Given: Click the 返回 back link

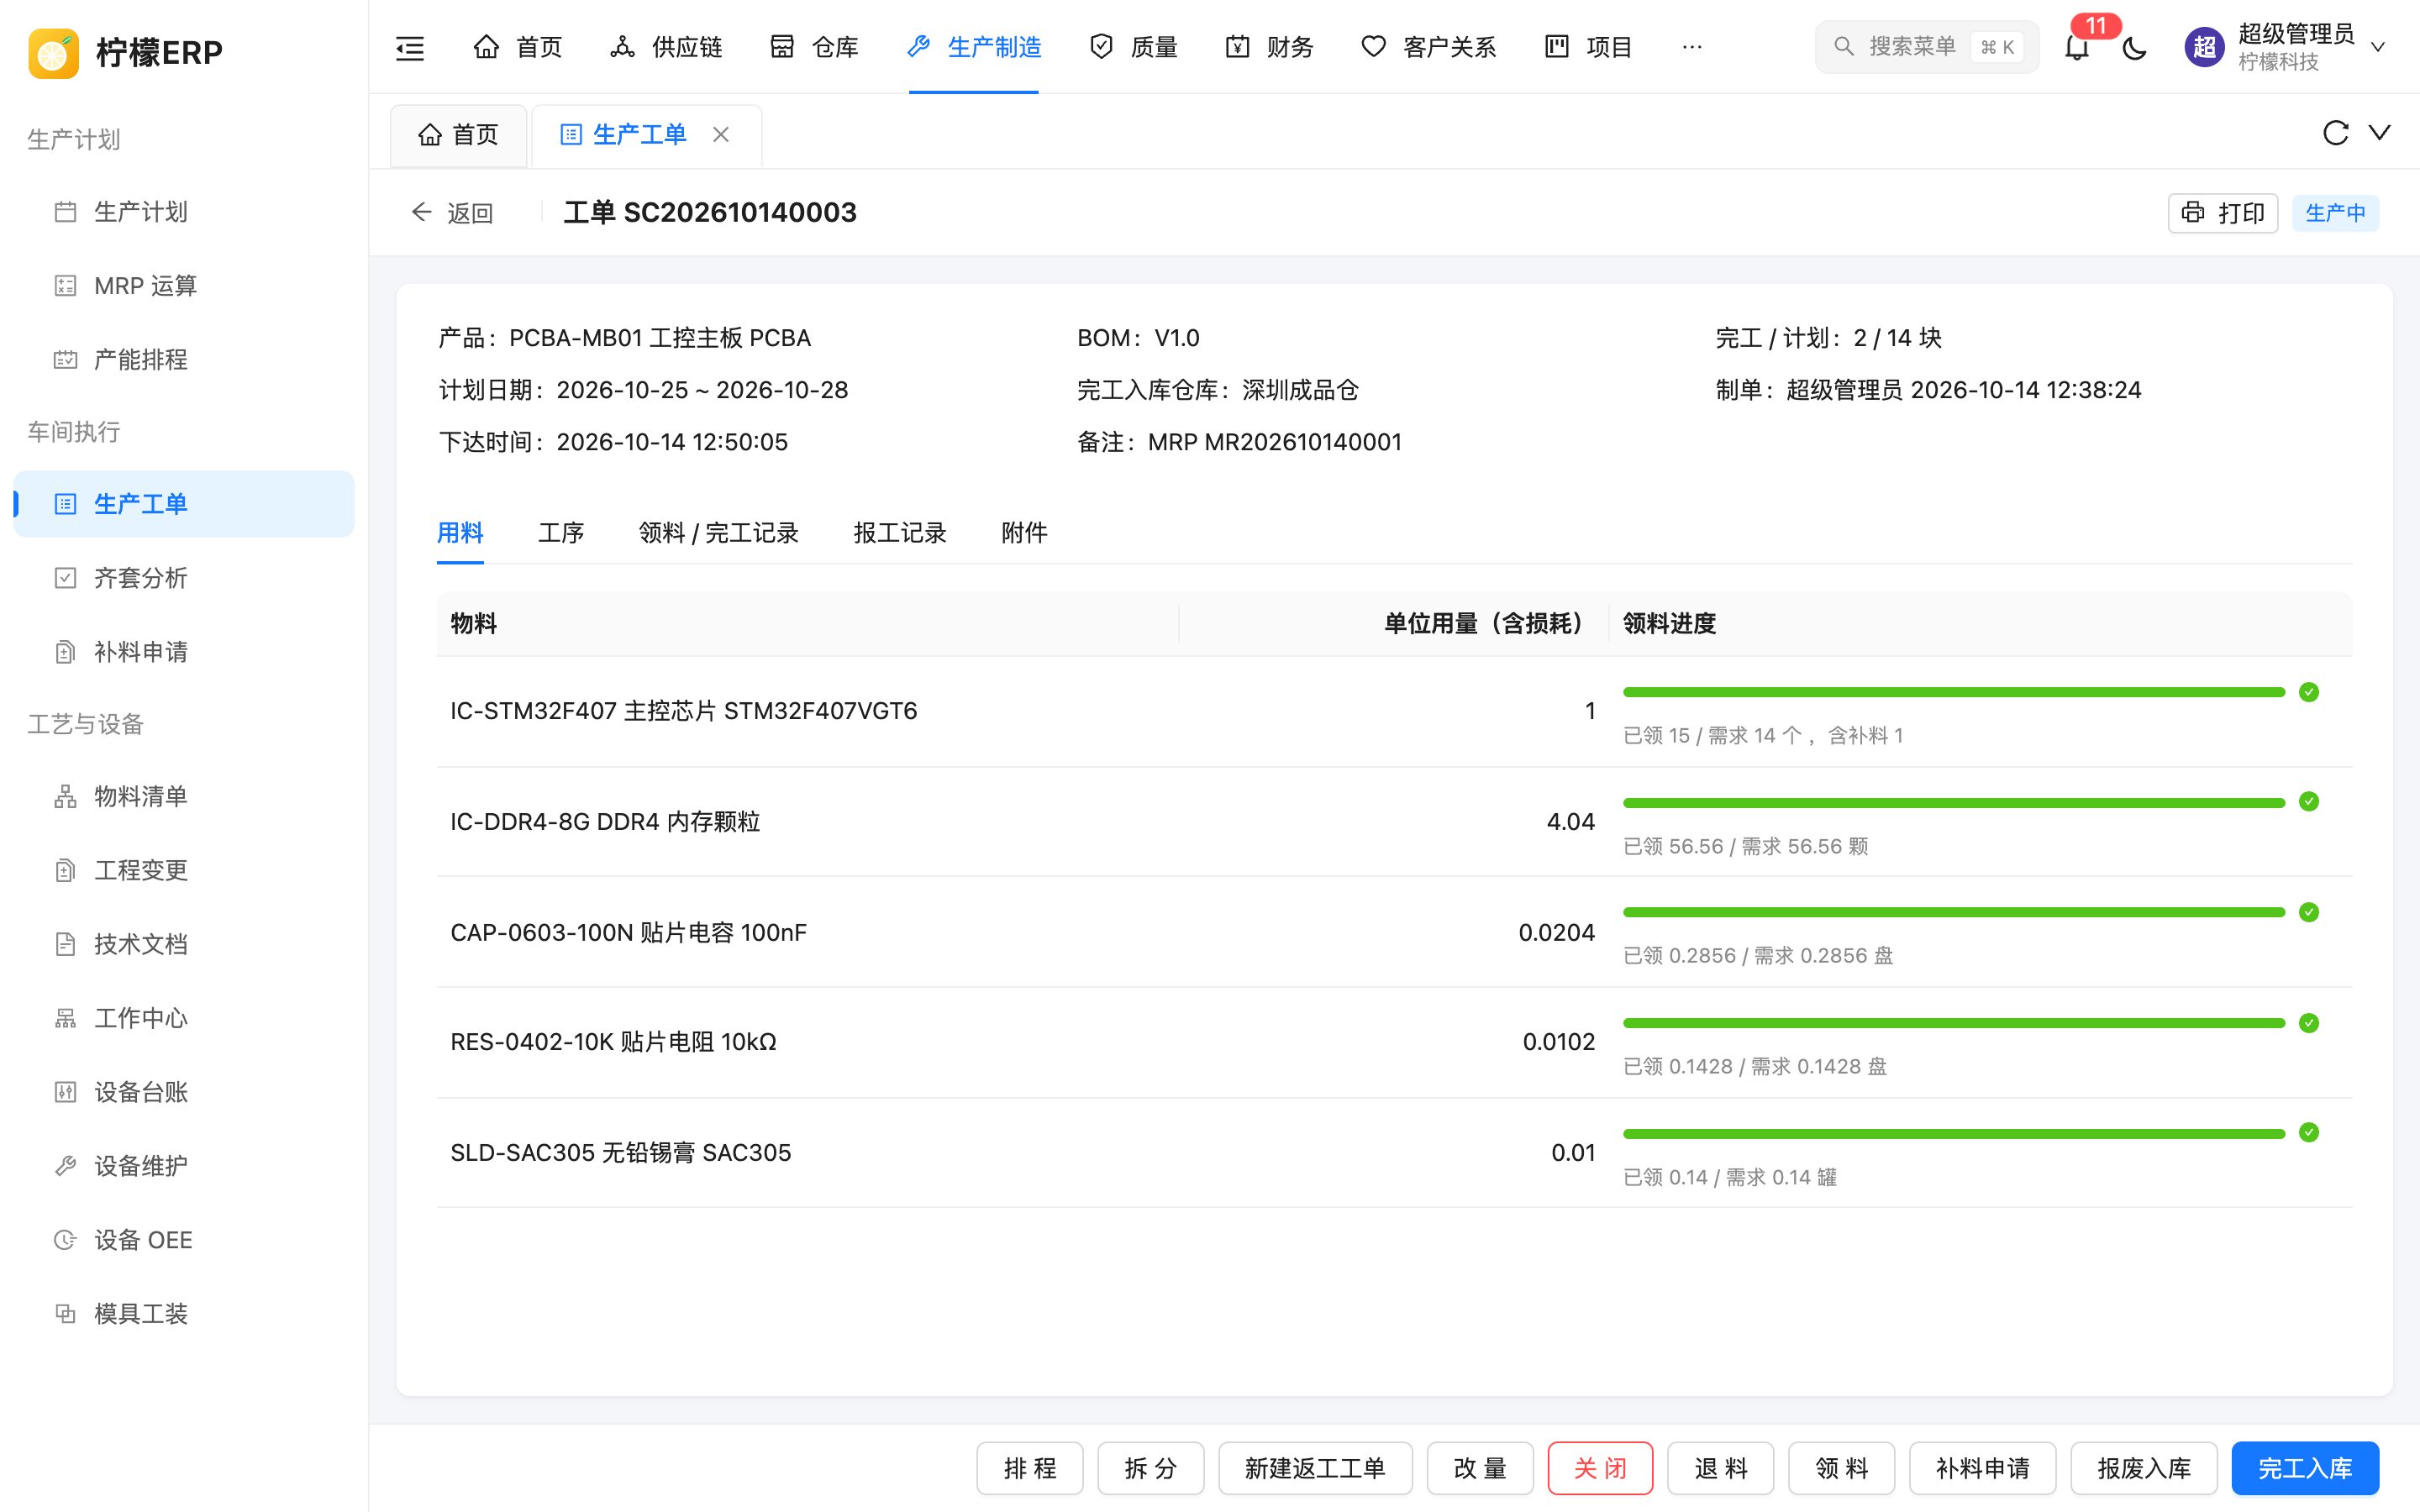Looking at the screenshot, I should pos(452,213).
